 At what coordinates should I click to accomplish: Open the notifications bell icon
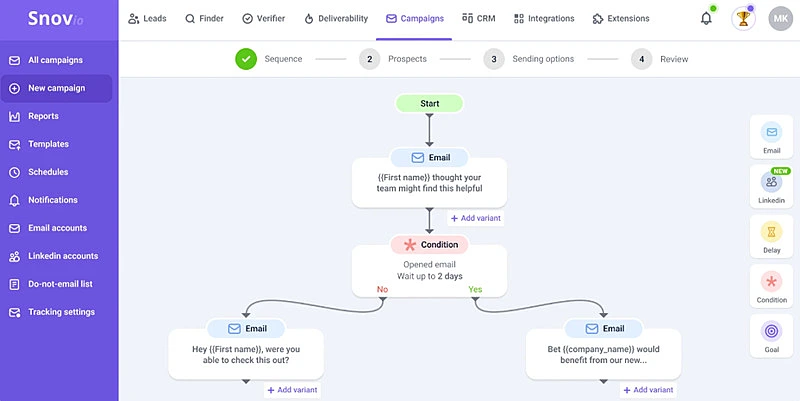tap(706, 18)
